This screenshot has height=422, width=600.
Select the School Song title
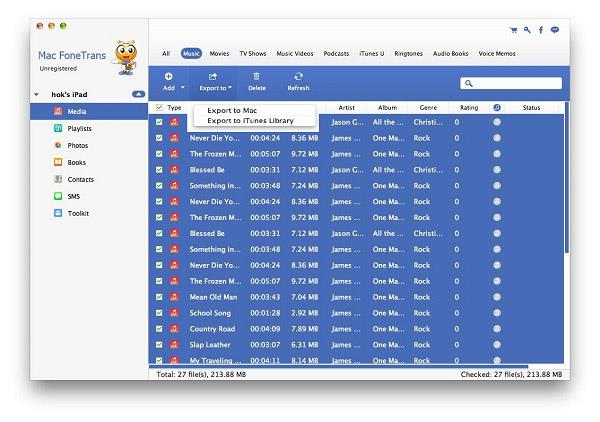pyautogui.click(x=210, y=313)
